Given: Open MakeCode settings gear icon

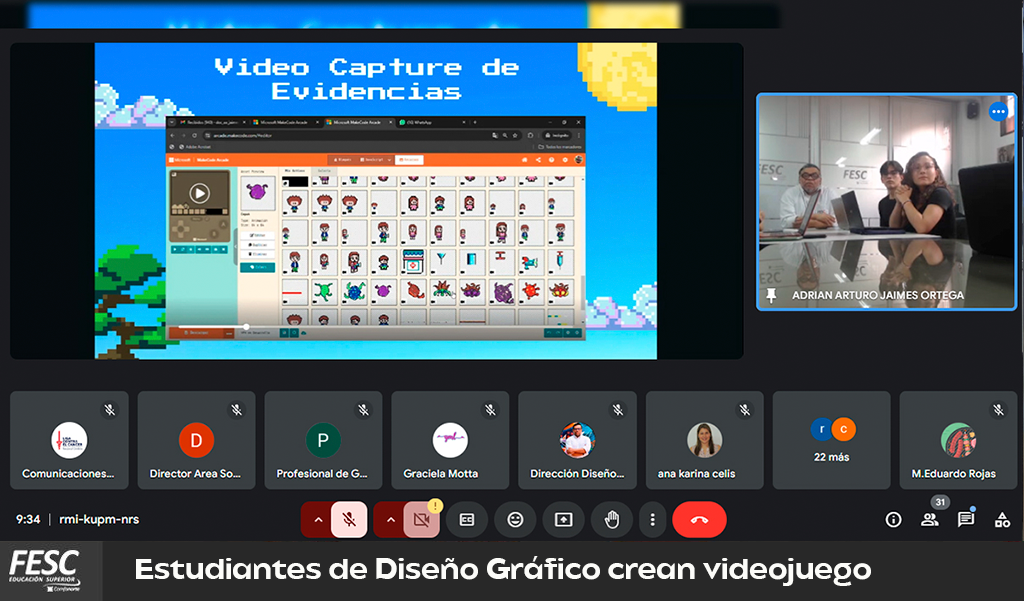Looking at the screenshot, I should coord(565,159).
